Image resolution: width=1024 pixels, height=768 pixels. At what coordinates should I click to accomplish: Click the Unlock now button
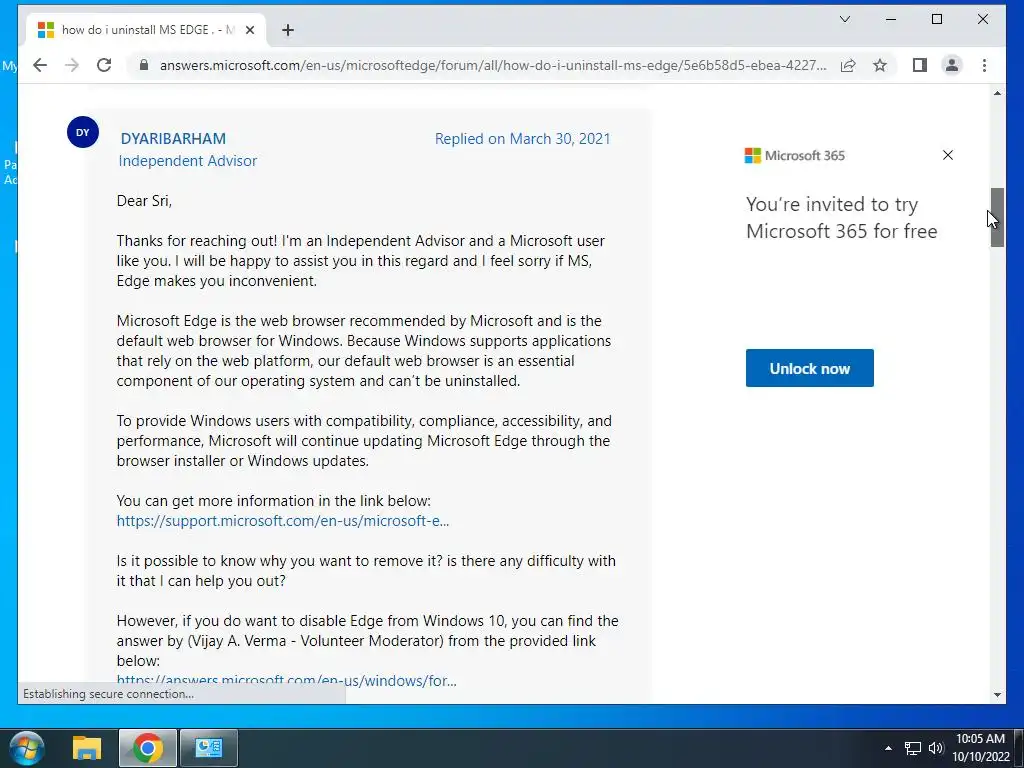click(809, 368)
